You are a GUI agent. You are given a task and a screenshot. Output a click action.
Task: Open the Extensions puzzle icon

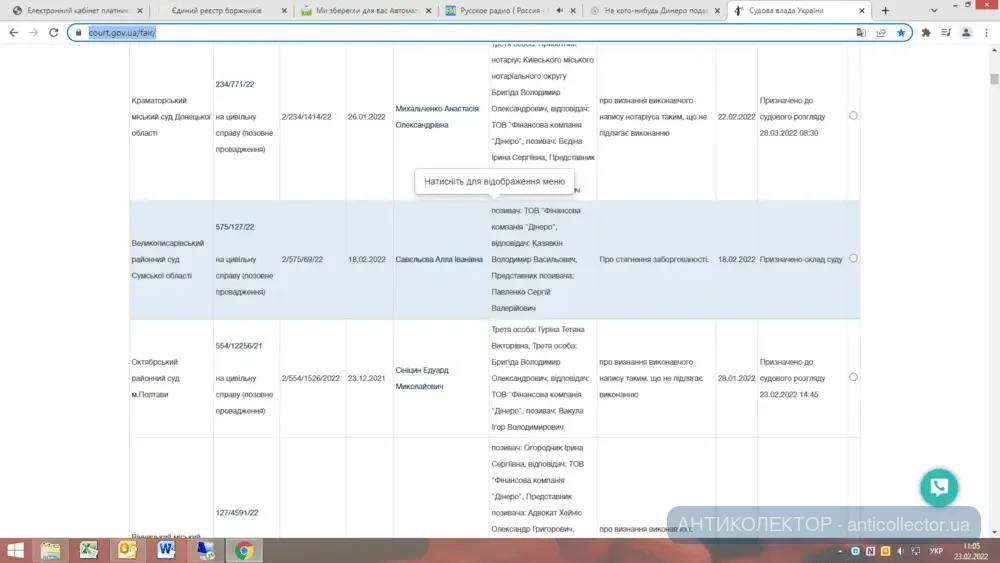(x=926, y=32)
